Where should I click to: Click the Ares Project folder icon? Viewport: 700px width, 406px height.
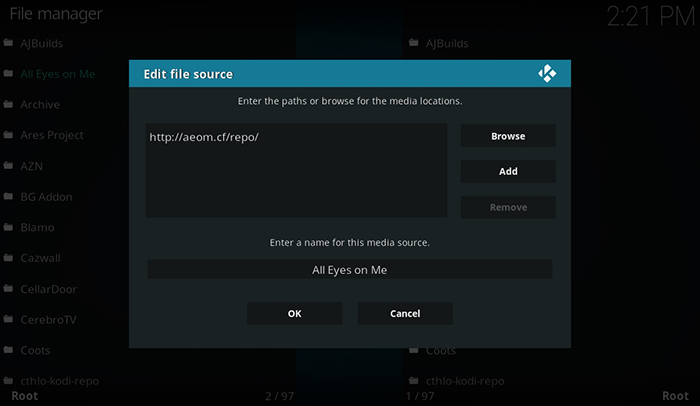(8, 134)
